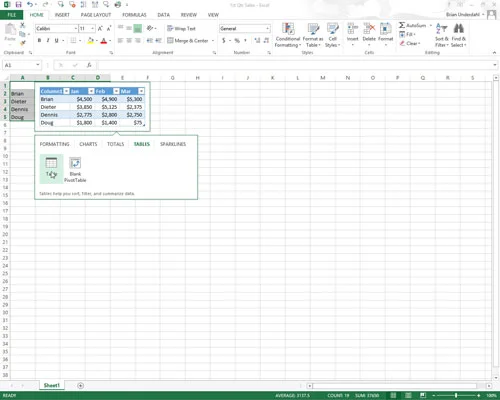The image size is (500, 400).
Task: Switch to the CHARTS tab in Quick Analysis
Action: [88, 144]
